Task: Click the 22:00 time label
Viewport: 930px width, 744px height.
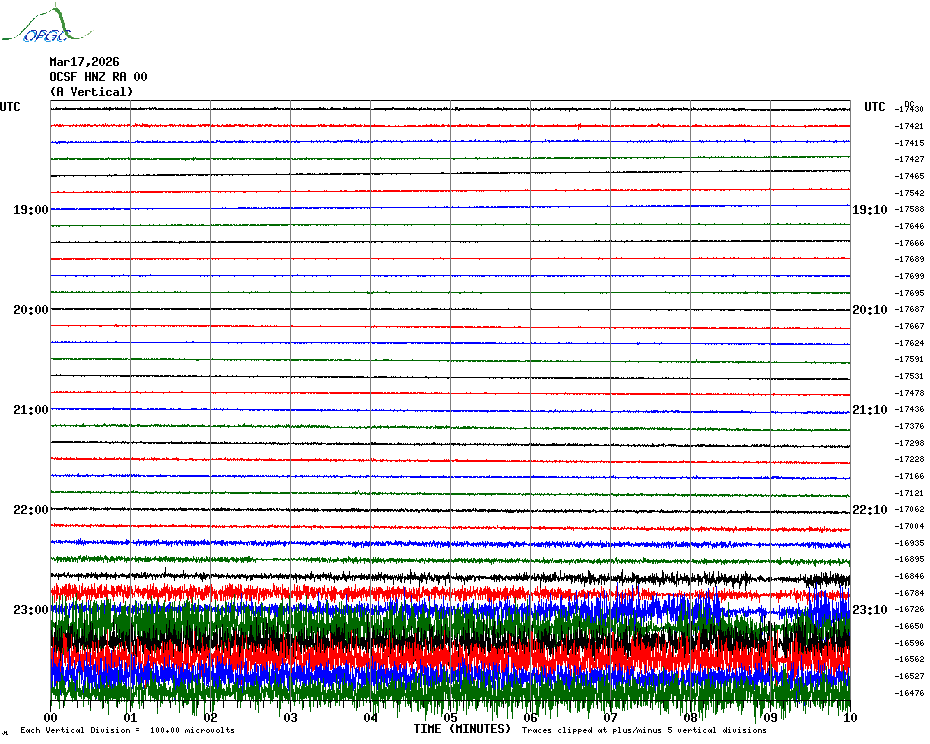Action: (x=31, y=510)
